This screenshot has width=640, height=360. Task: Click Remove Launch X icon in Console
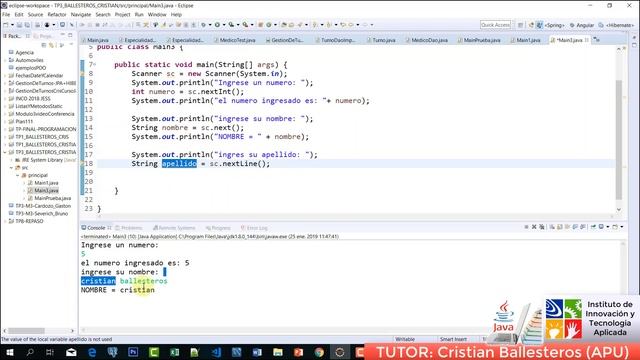point(534,227)
